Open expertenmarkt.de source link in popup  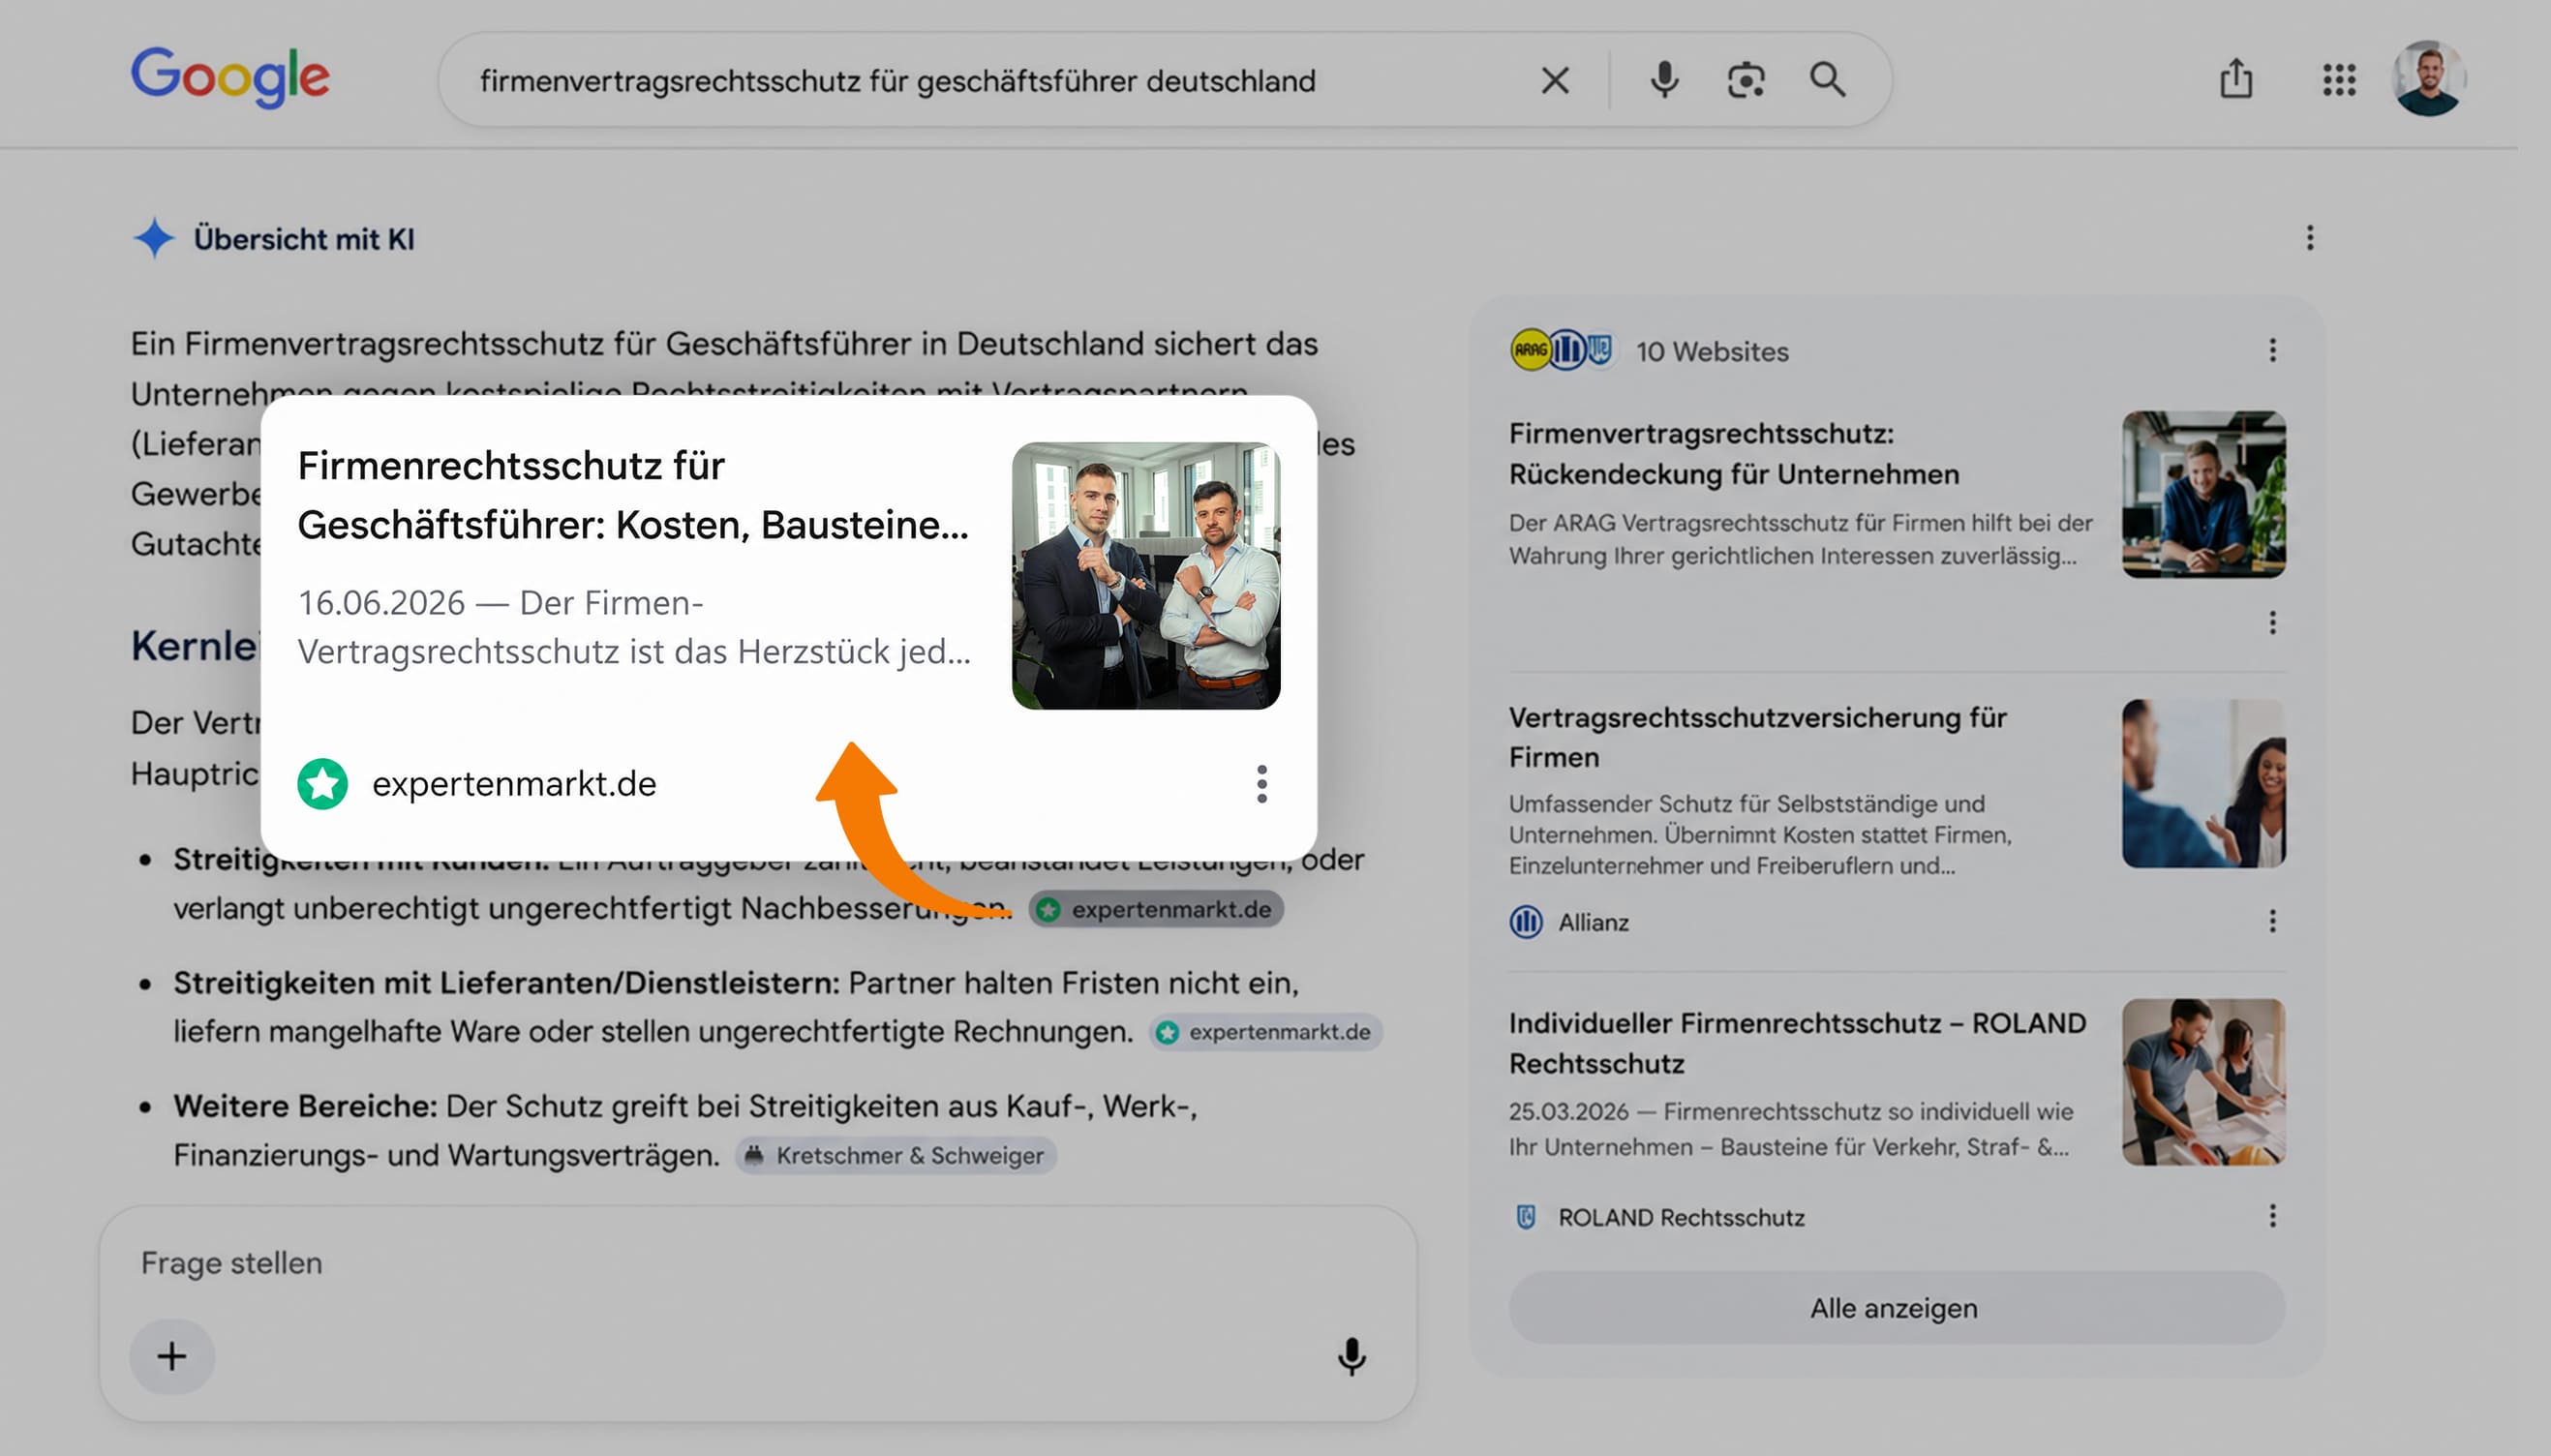[514, 784]
